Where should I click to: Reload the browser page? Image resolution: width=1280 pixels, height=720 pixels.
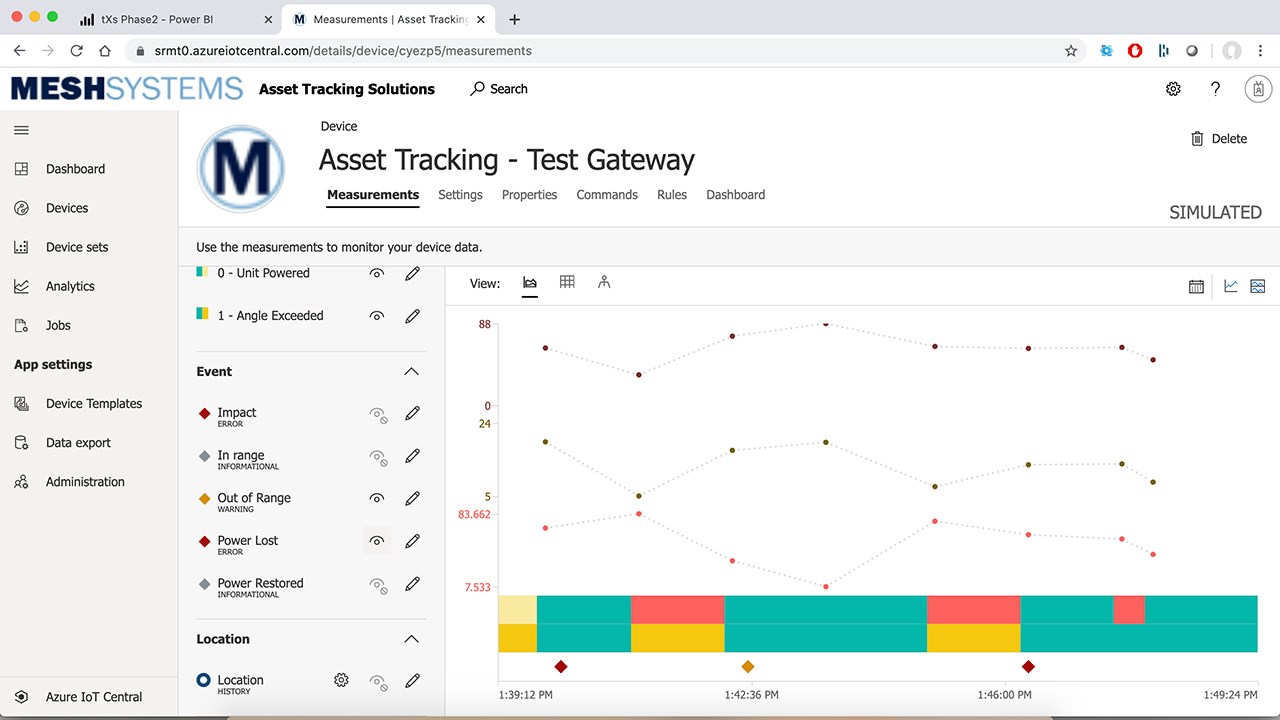pyautogui.click(x=76, y=50)
